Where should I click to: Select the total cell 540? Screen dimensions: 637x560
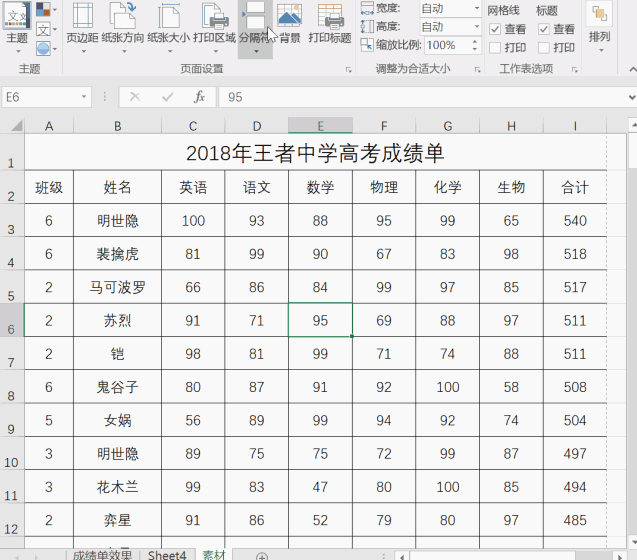point(575,220)
